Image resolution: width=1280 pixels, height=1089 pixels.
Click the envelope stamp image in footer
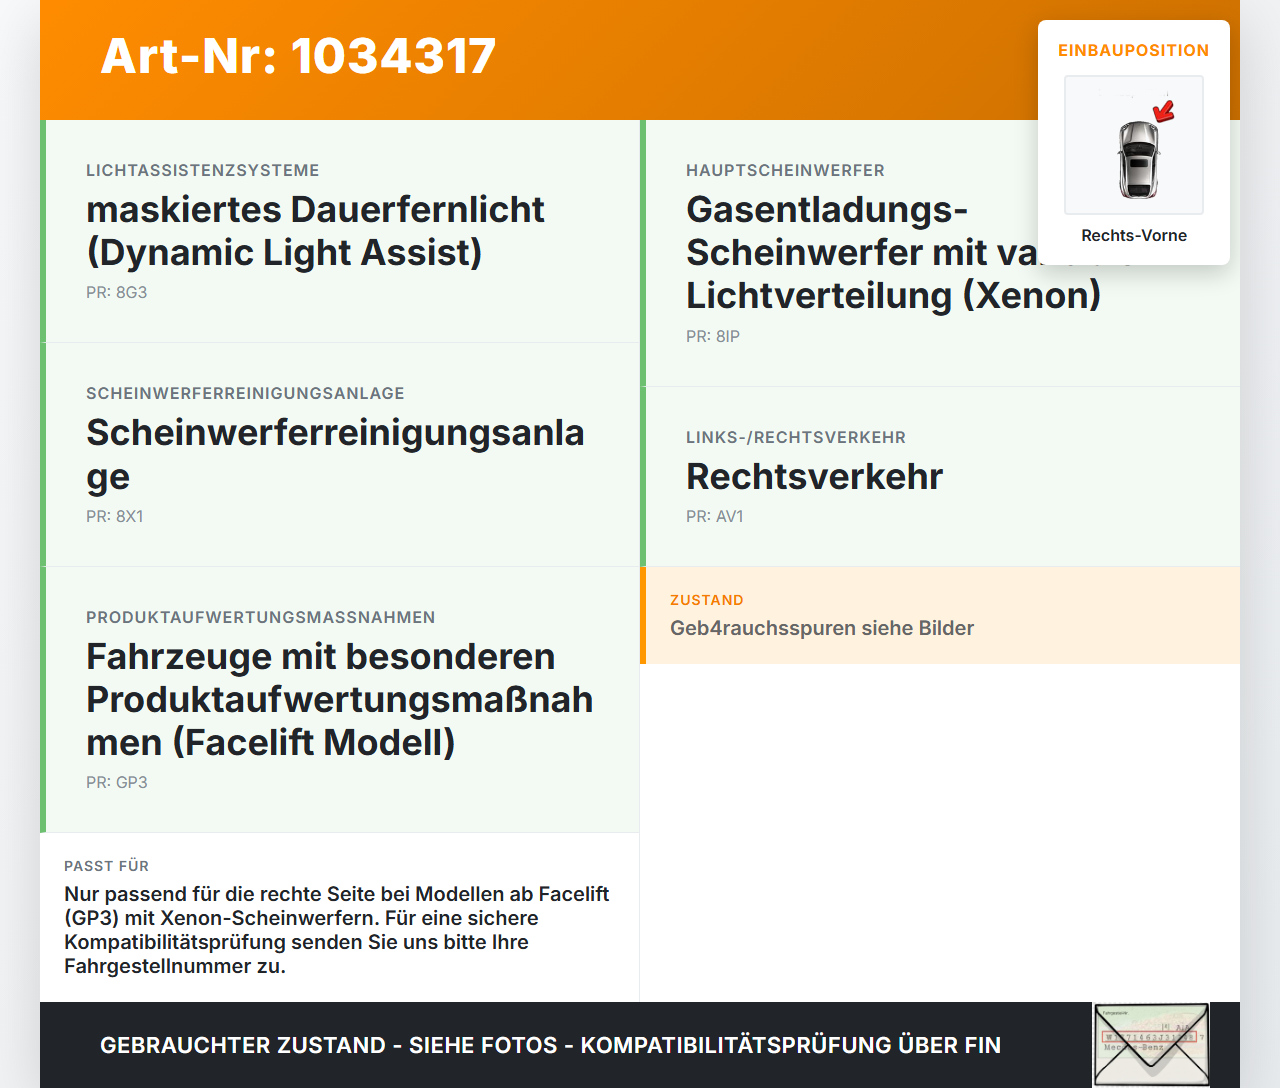[1151, 1045]
